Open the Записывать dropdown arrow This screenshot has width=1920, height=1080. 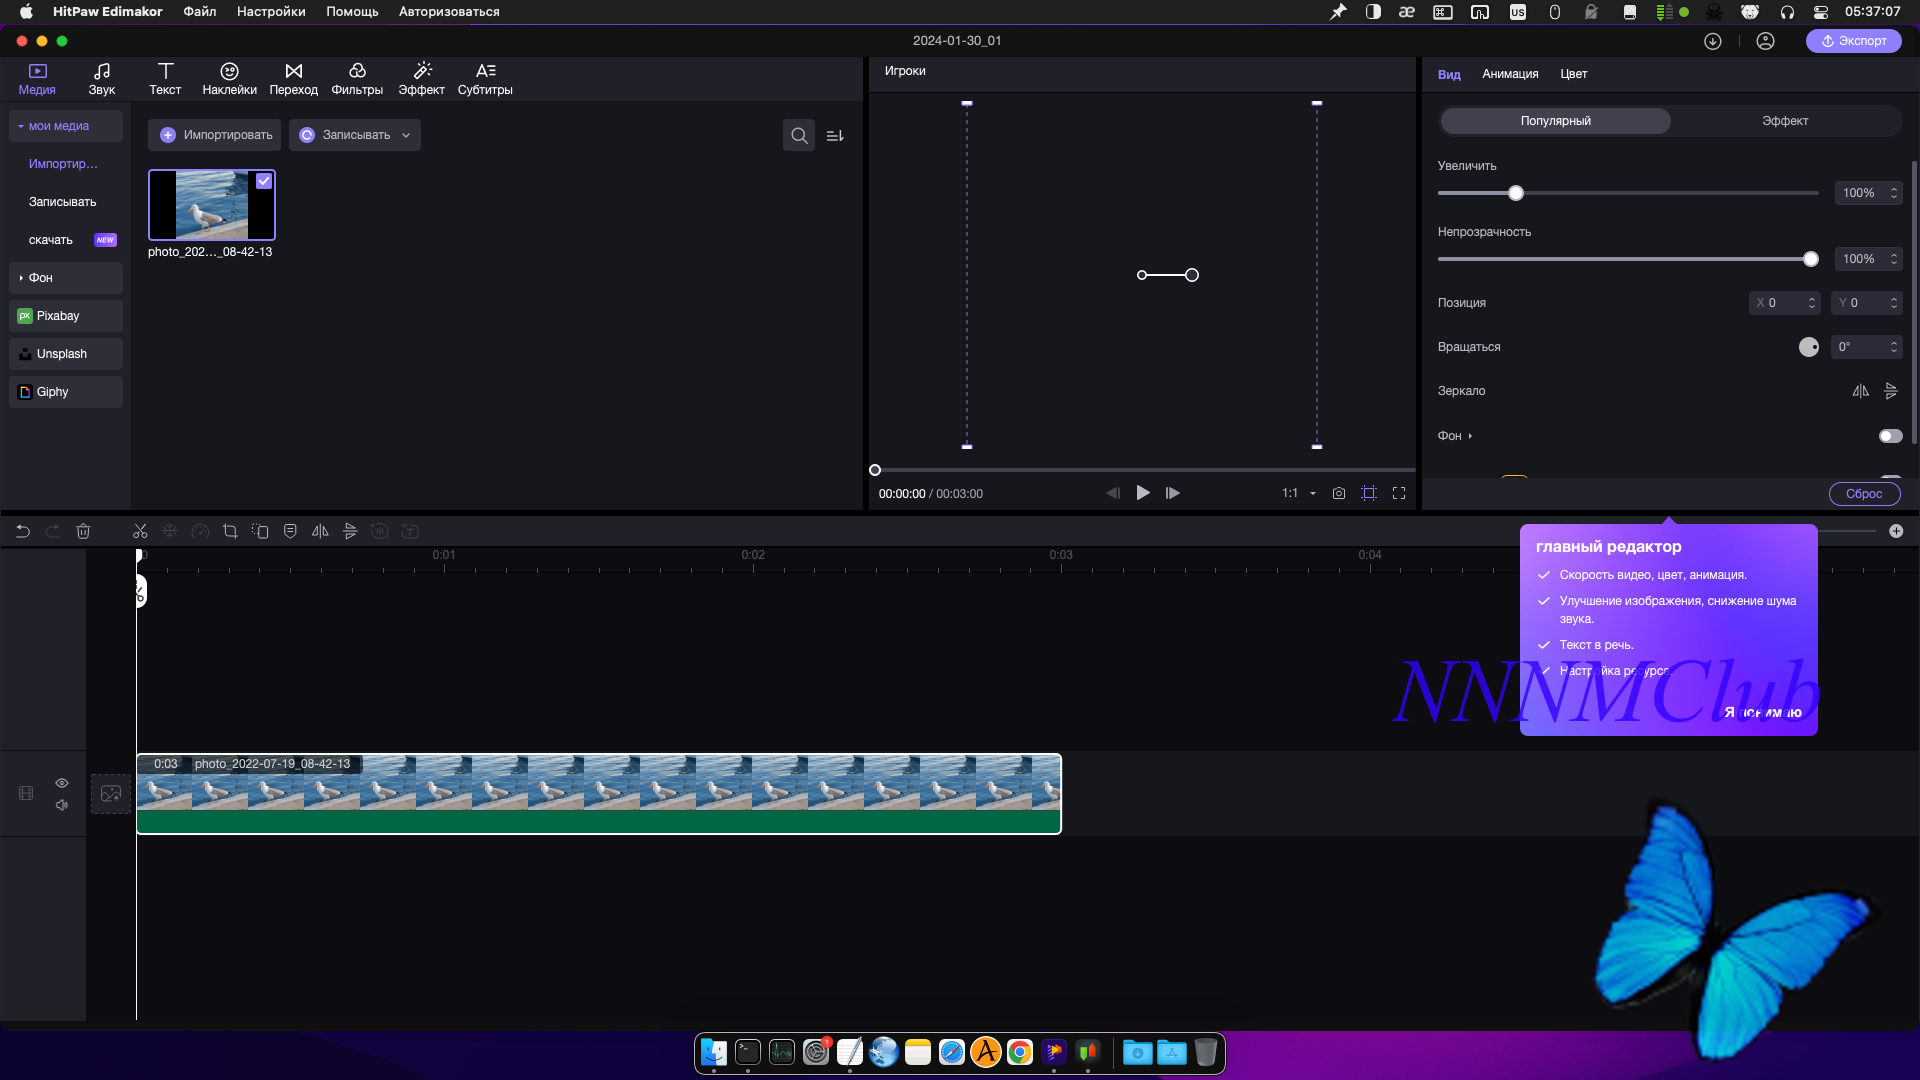(406, 135)
